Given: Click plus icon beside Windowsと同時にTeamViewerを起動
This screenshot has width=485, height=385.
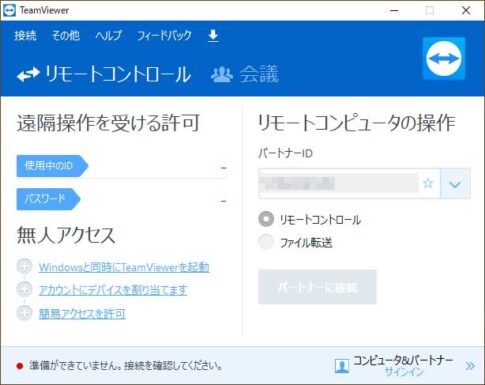Looking at the screenshot, I should [x=25, y=266].
